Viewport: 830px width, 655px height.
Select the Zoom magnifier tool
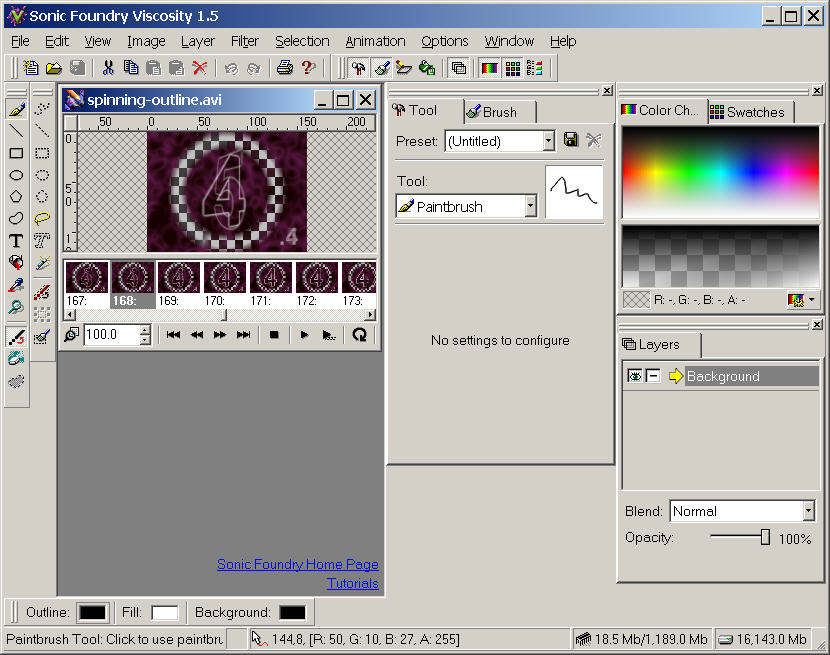pos(16,307)
